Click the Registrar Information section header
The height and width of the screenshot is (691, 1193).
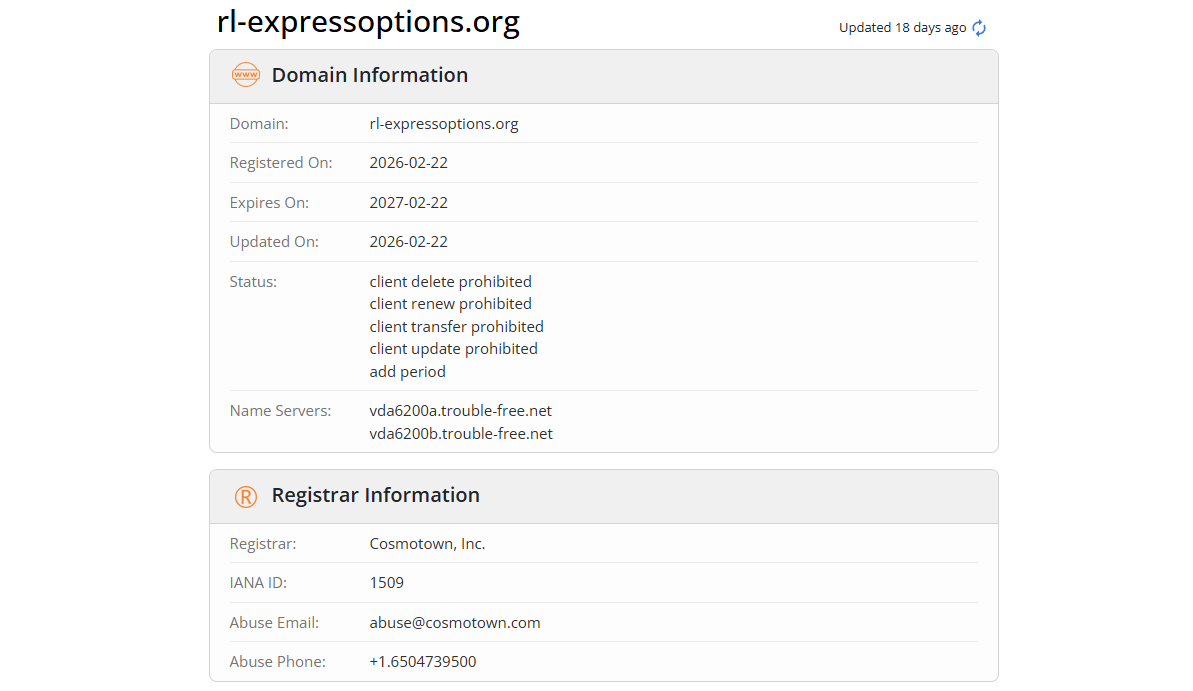(x=375, y=495)
